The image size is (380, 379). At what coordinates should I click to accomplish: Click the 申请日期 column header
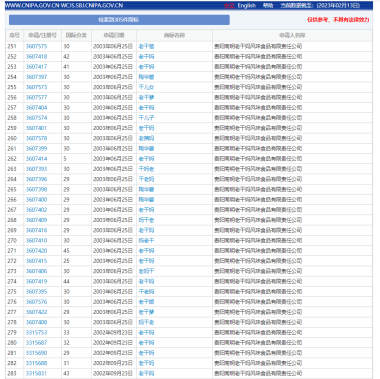coord(114,35)
